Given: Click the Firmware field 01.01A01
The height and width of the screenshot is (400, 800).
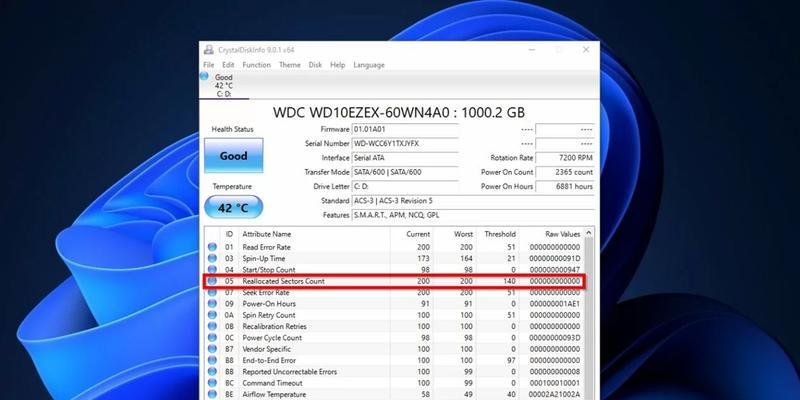Looking at the screenshot, I should click(x=405, y=130).
